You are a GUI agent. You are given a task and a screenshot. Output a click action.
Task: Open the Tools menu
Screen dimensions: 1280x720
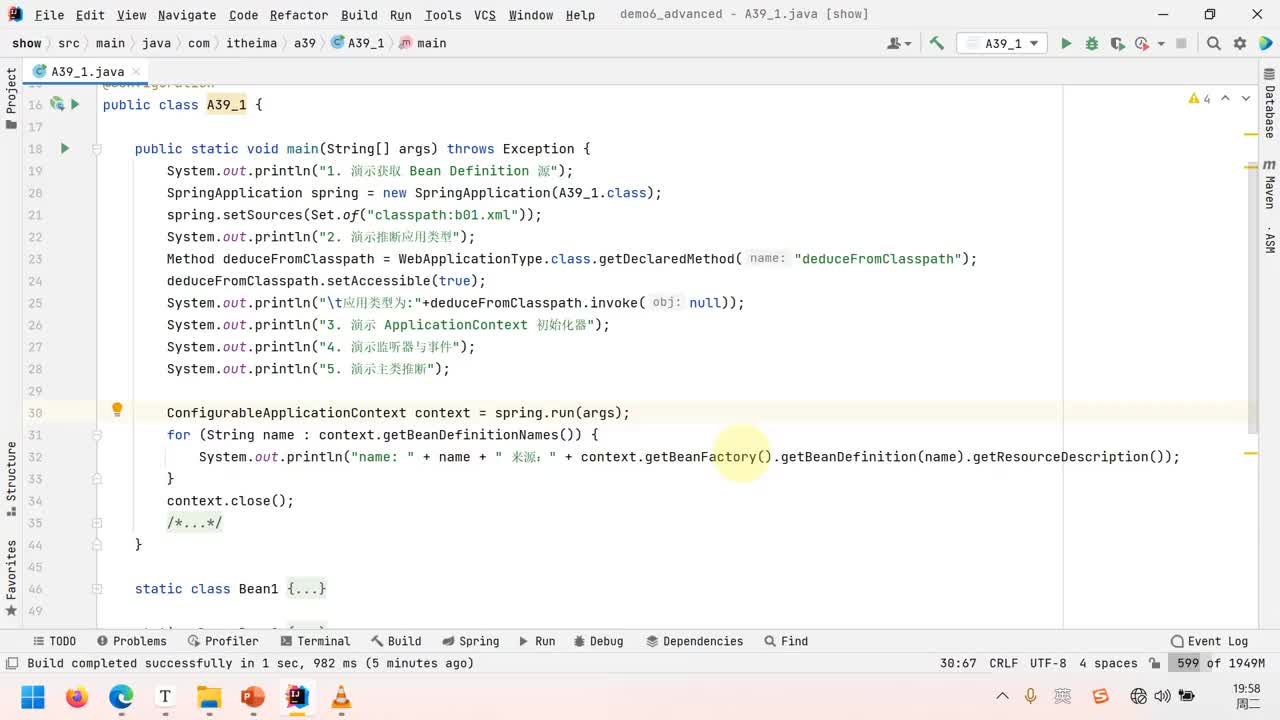click(x=443, y=15)
